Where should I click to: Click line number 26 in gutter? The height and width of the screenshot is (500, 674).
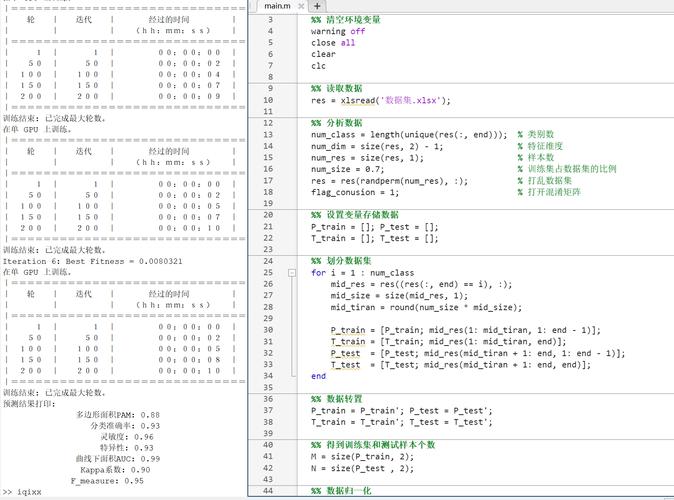(x=268, y=284)
